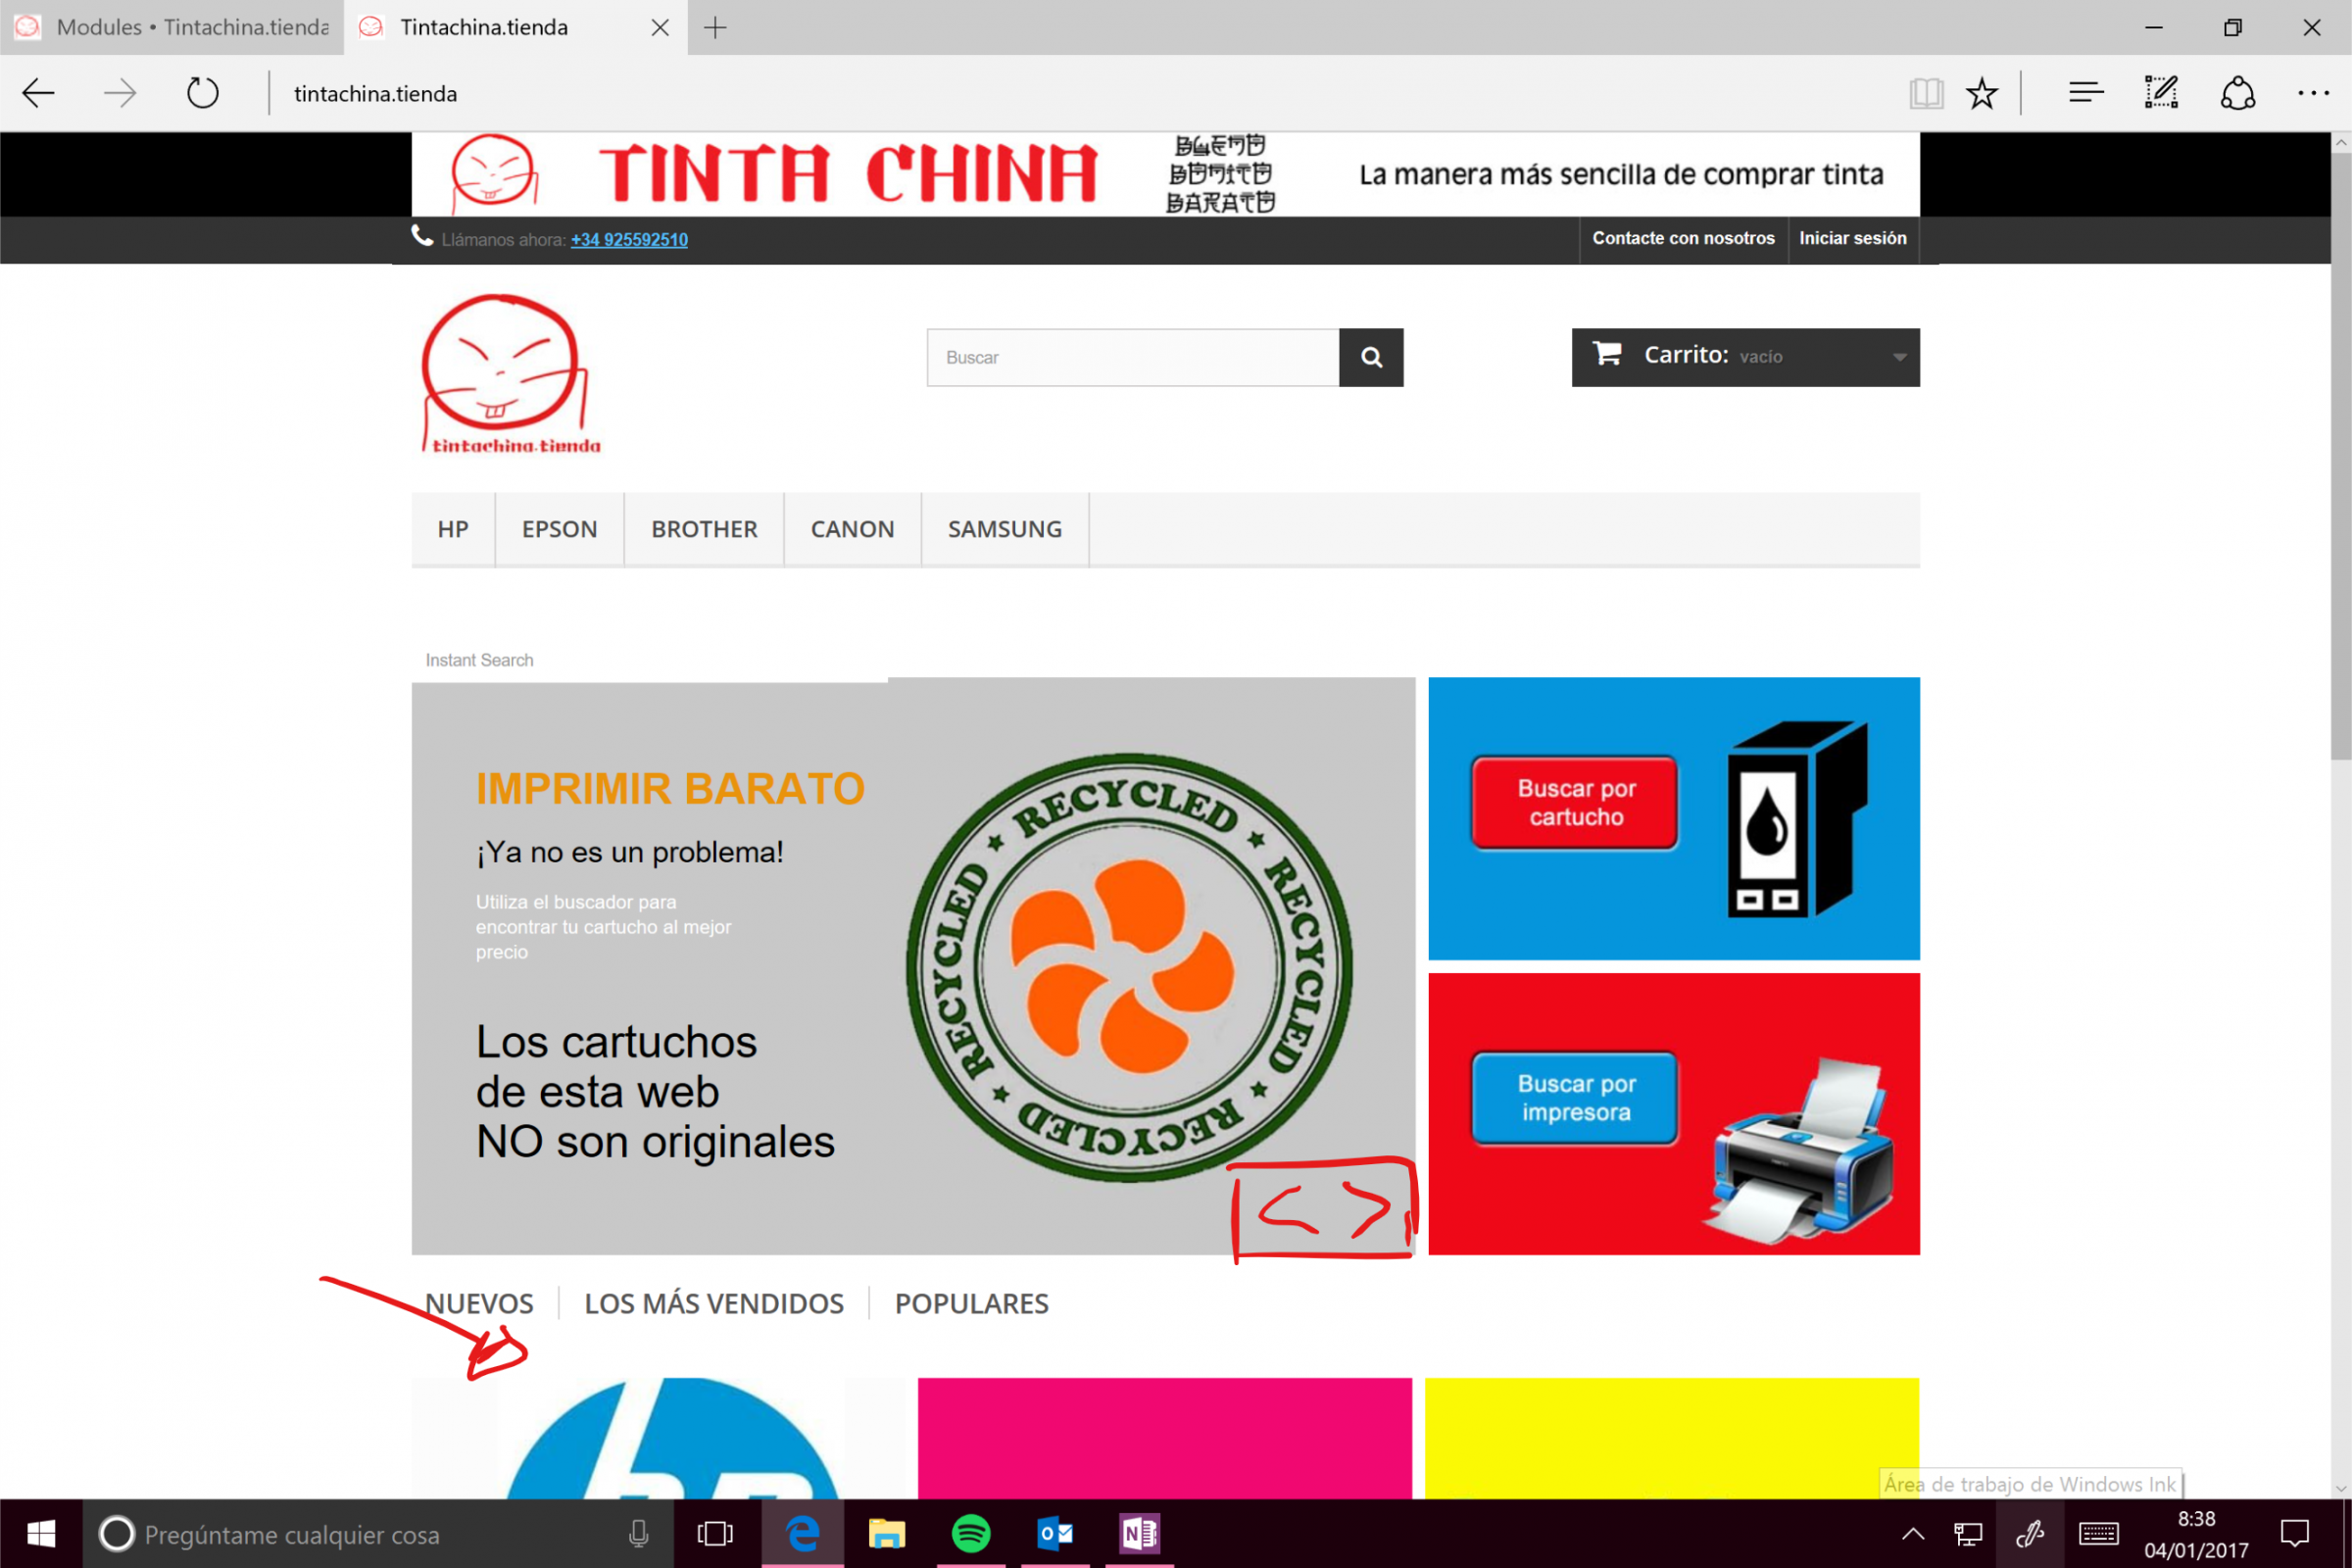
Task: Add page to favorites star
Action: pyautogui.click(x=1981, y=94)
